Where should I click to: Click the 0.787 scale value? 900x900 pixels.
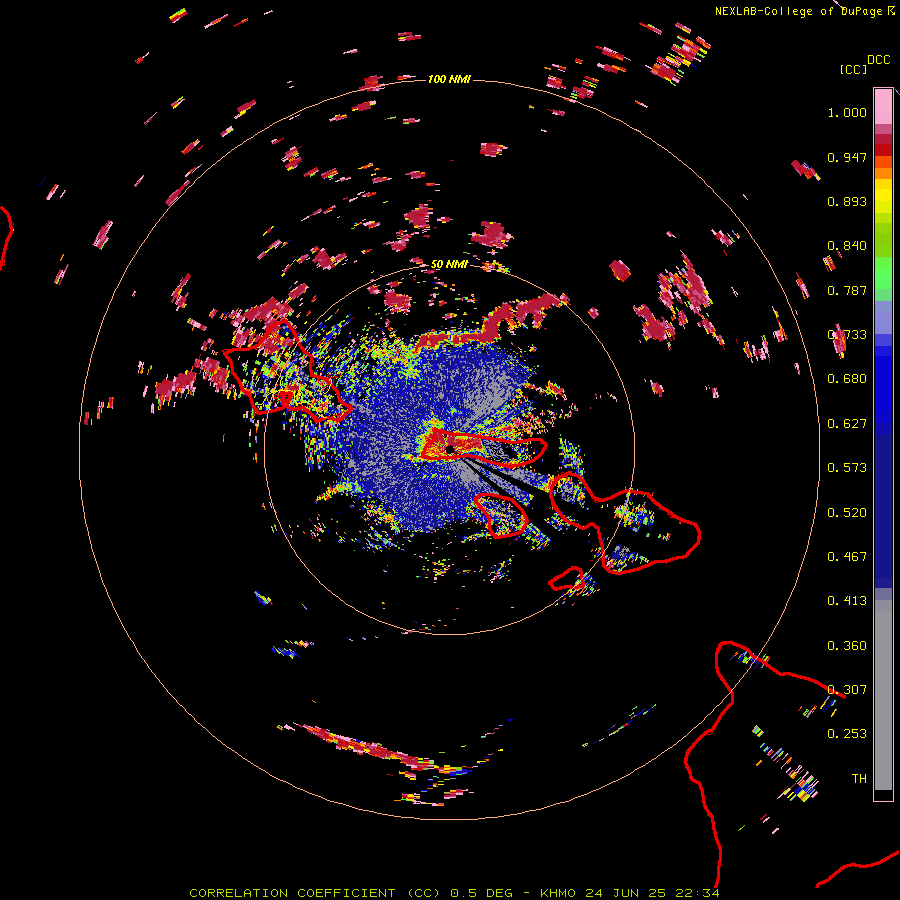(847, 290)
